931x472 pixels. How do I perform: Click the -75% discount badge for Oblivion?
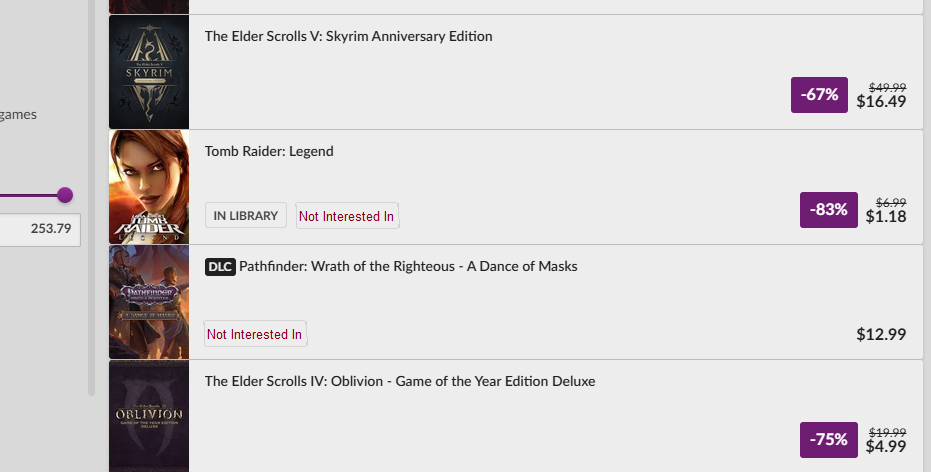click(828, 439)
